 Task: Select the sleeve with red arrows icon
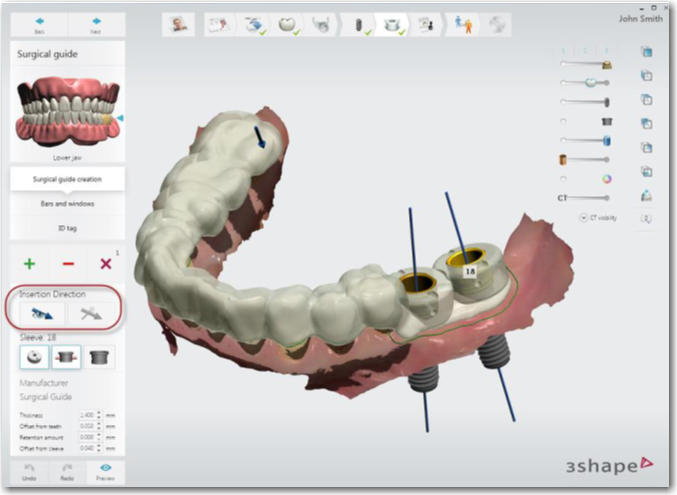coord(66,357)
